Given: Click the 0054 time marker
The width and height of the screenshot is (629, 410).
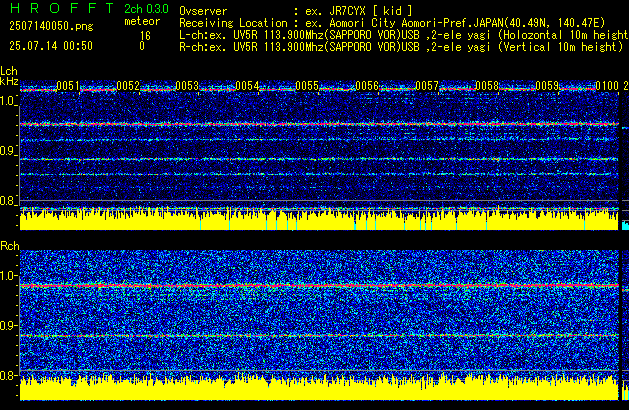Looking at the screenshot, I should tap(248, 86).
